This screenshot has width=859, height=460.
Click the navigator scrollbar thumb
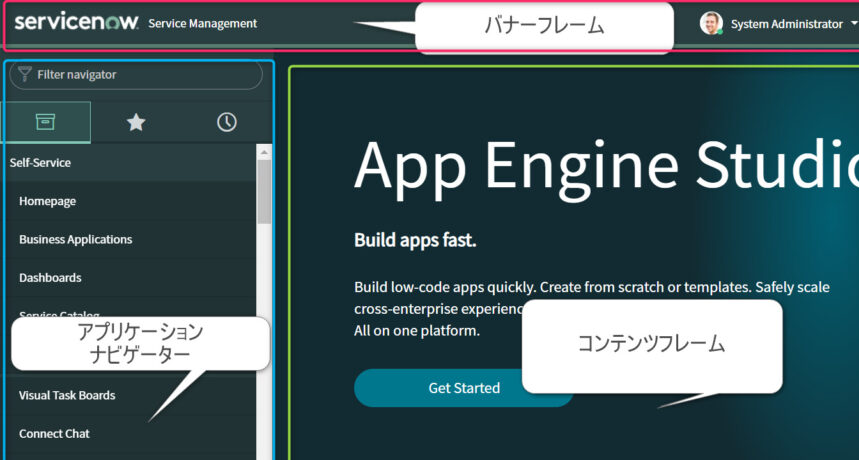[x=264, y=191]
